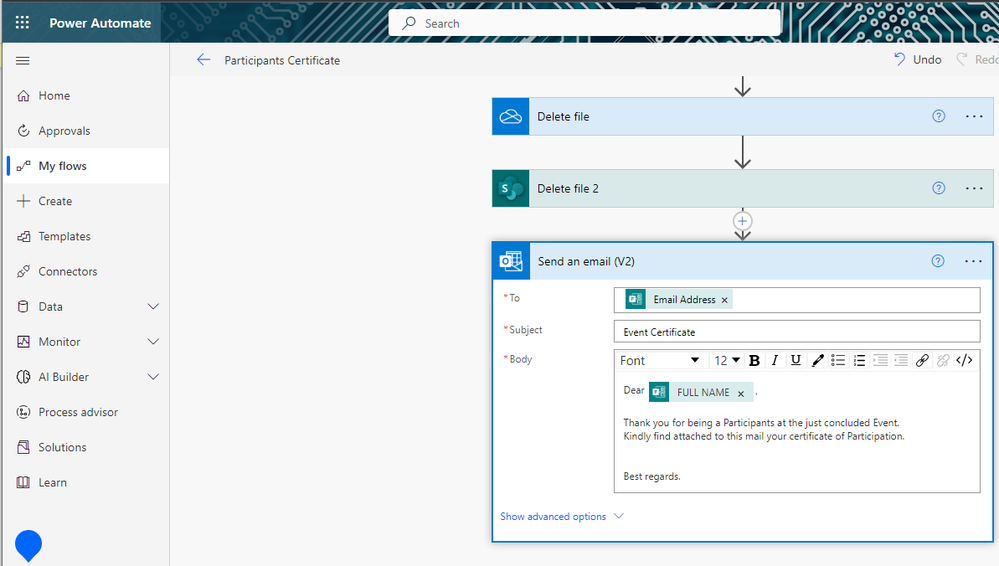Open the blue chatbot bubble
Screen dimensions: 999x566
coord(28,546)
